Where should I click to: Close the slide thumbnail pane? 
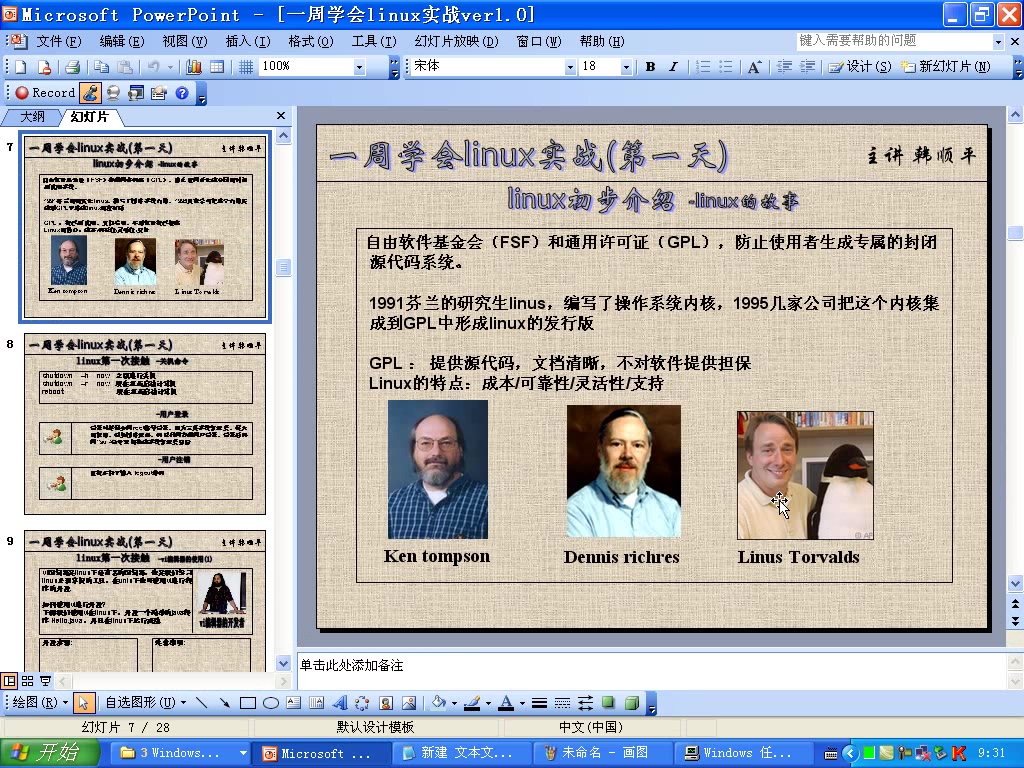pyautogui.click(x=281, y=116)
